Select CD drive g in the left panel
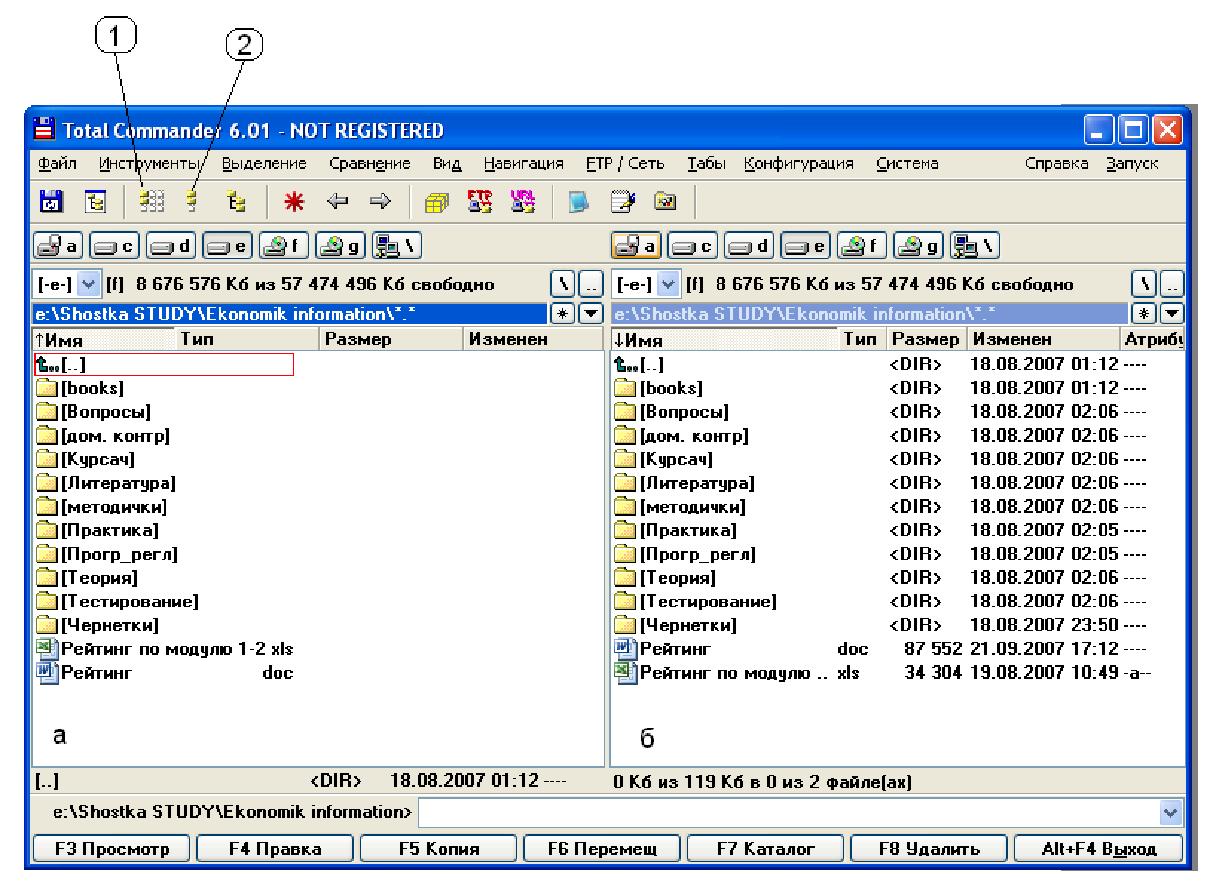The width and height of the screenshot is (1207, 886). [342, 244]
